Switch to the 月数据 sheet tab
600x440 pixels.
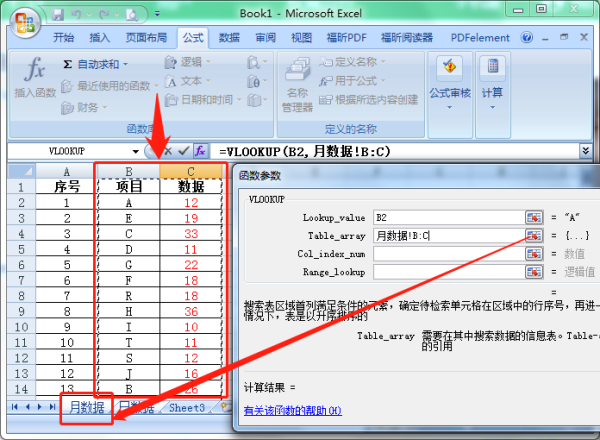pyautogui.click(x=87, y=407)
